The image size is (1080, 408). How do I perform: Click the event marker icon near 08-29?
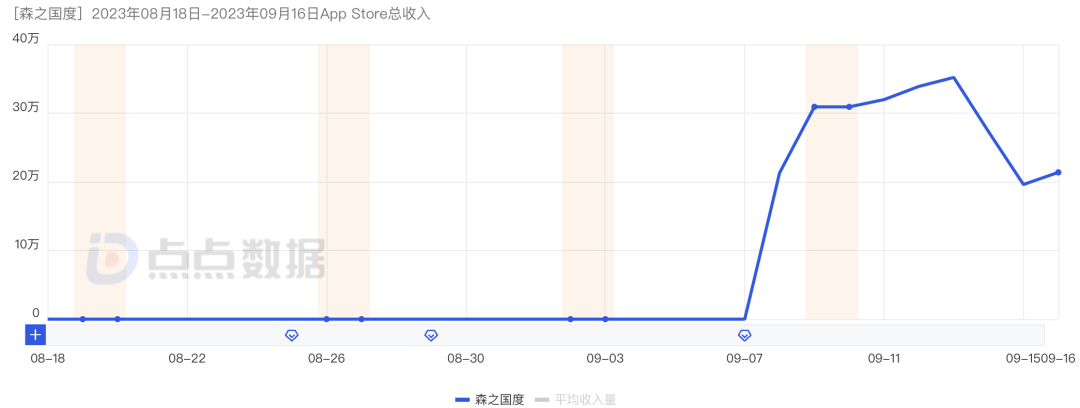click(x=431, y=335)
